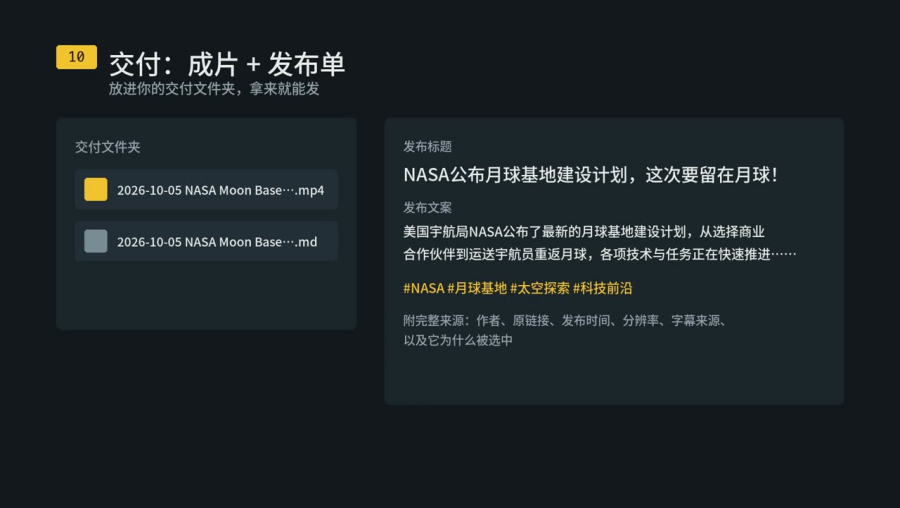Click the #太空探索 hashtag

(540, 288)
